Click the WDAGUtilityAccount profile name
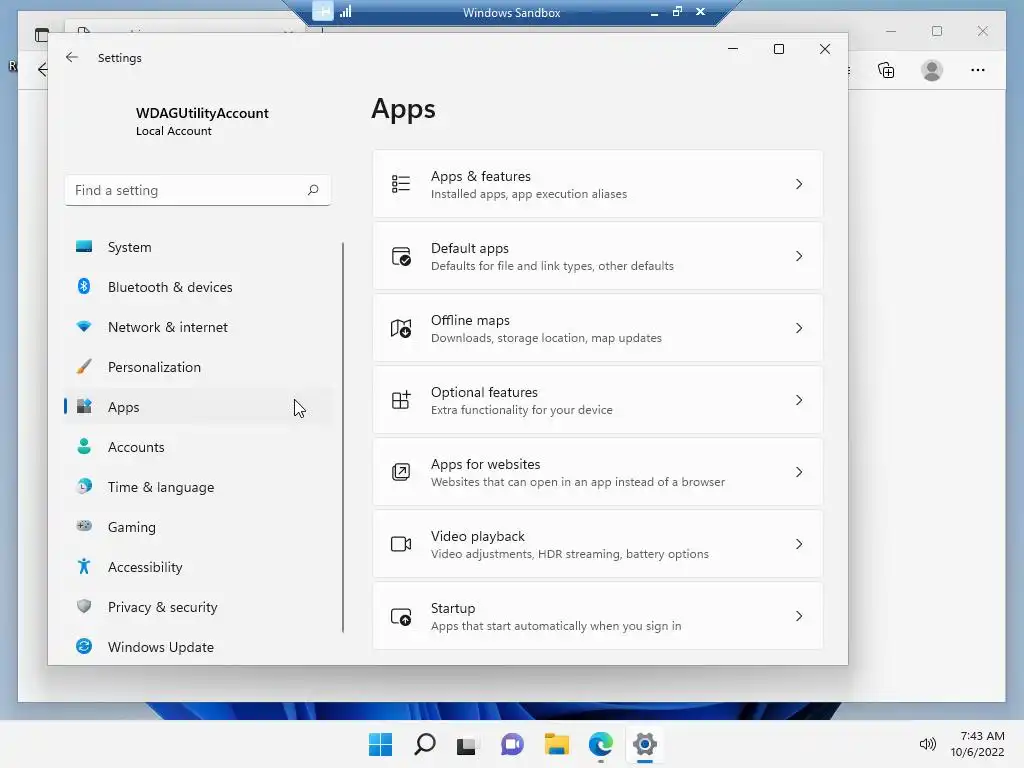The height and width of the screenshot is (768, 1024). click(x=202, y=113)
